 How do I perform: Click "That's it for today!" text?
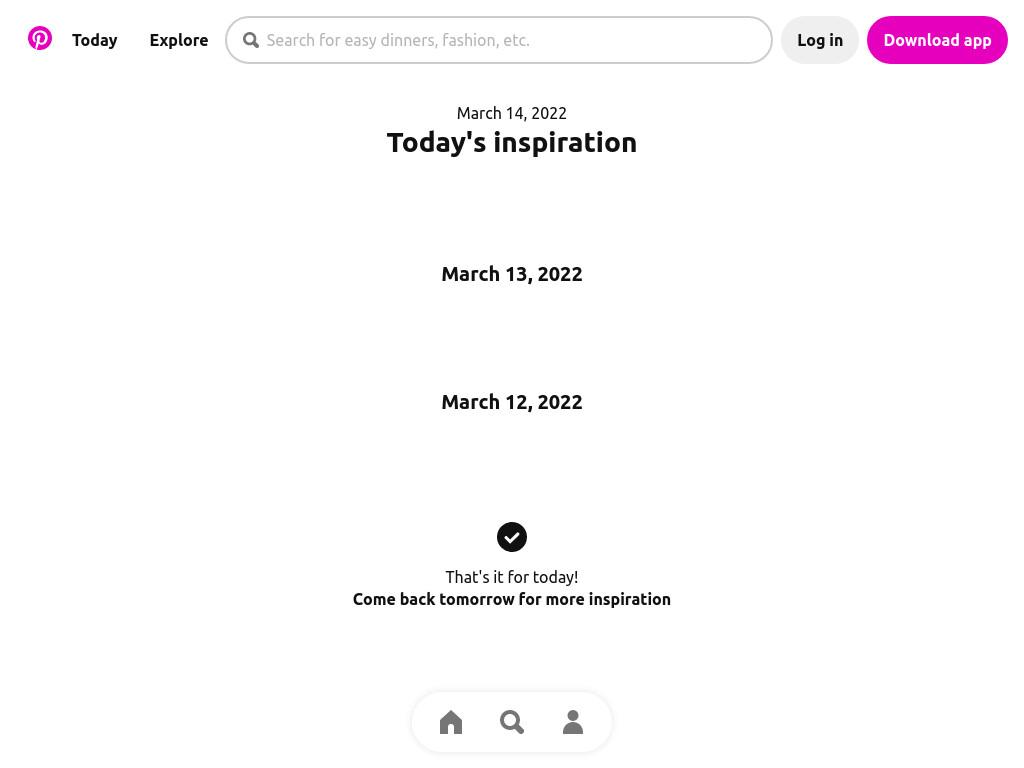pyautogui.click(x=512, y=577)
